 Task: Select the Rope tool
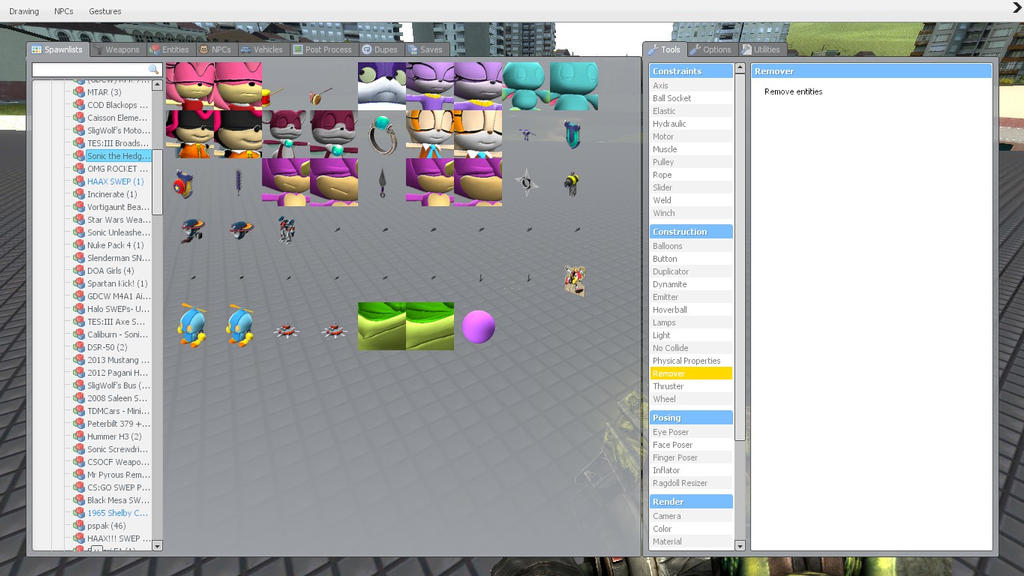[691, 175]
